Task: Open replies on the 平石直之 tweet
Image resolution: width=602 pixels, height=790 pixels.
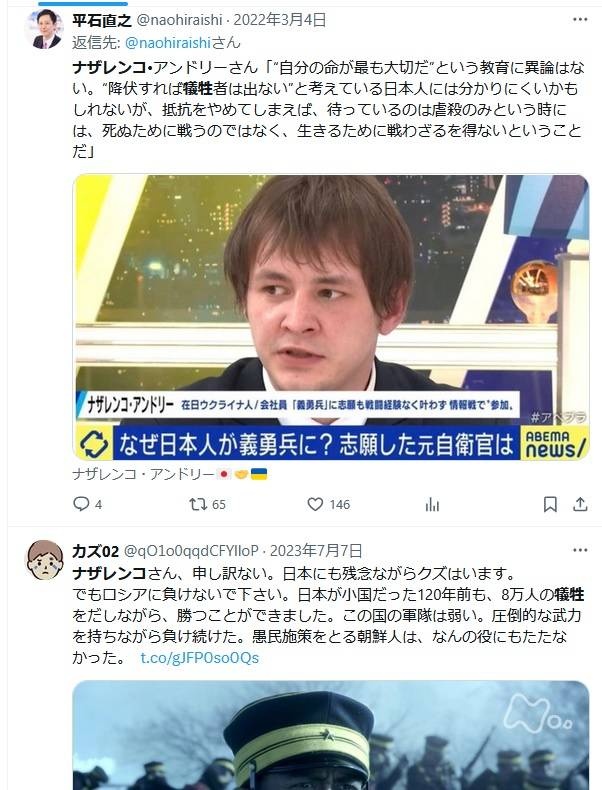Action: [88, 504]
